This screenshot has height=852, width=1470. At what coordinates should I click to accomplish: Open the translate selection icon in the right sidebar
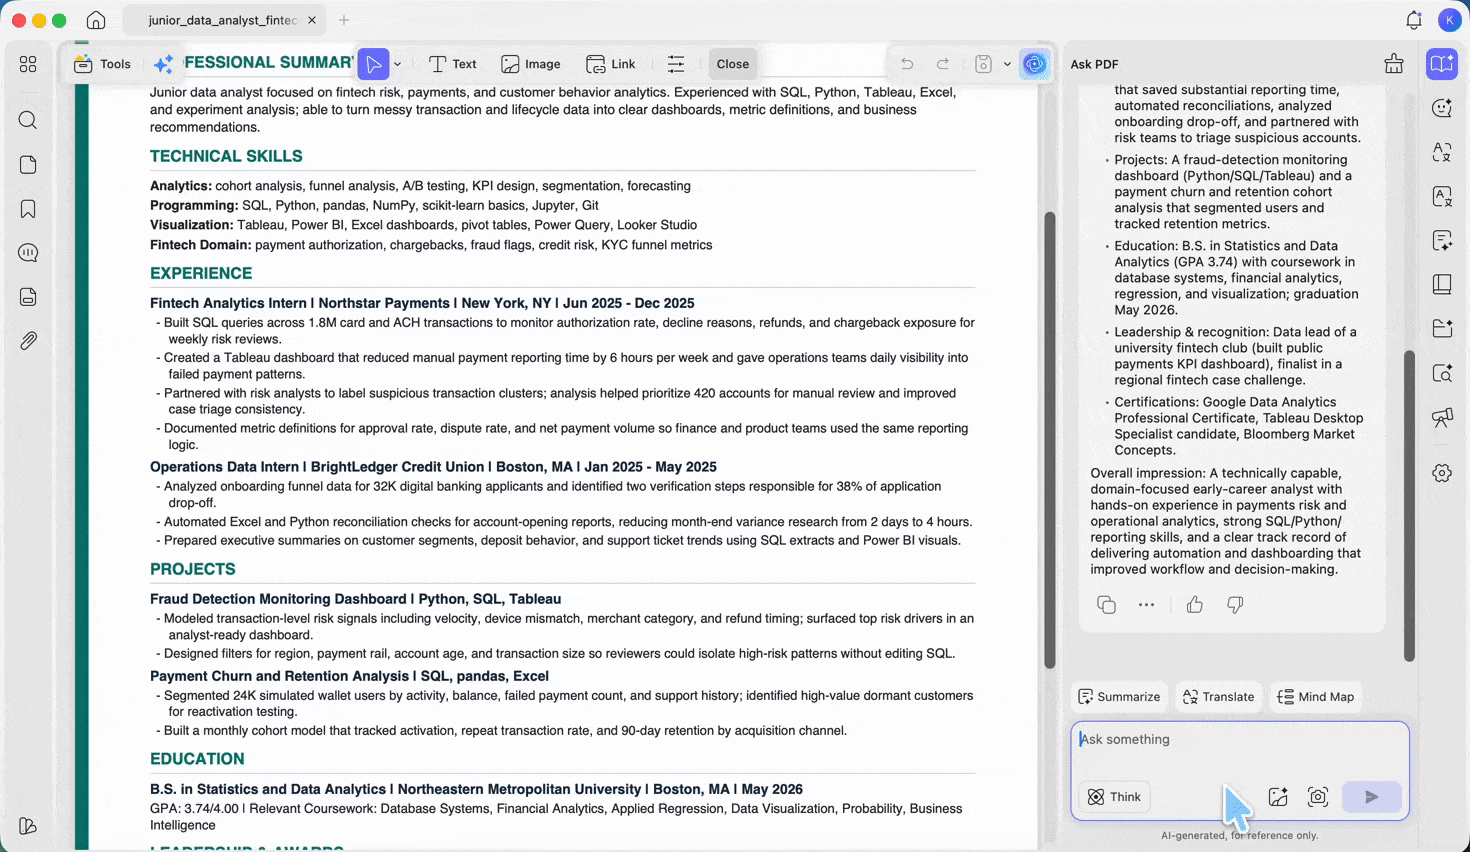coord(1442,152)
